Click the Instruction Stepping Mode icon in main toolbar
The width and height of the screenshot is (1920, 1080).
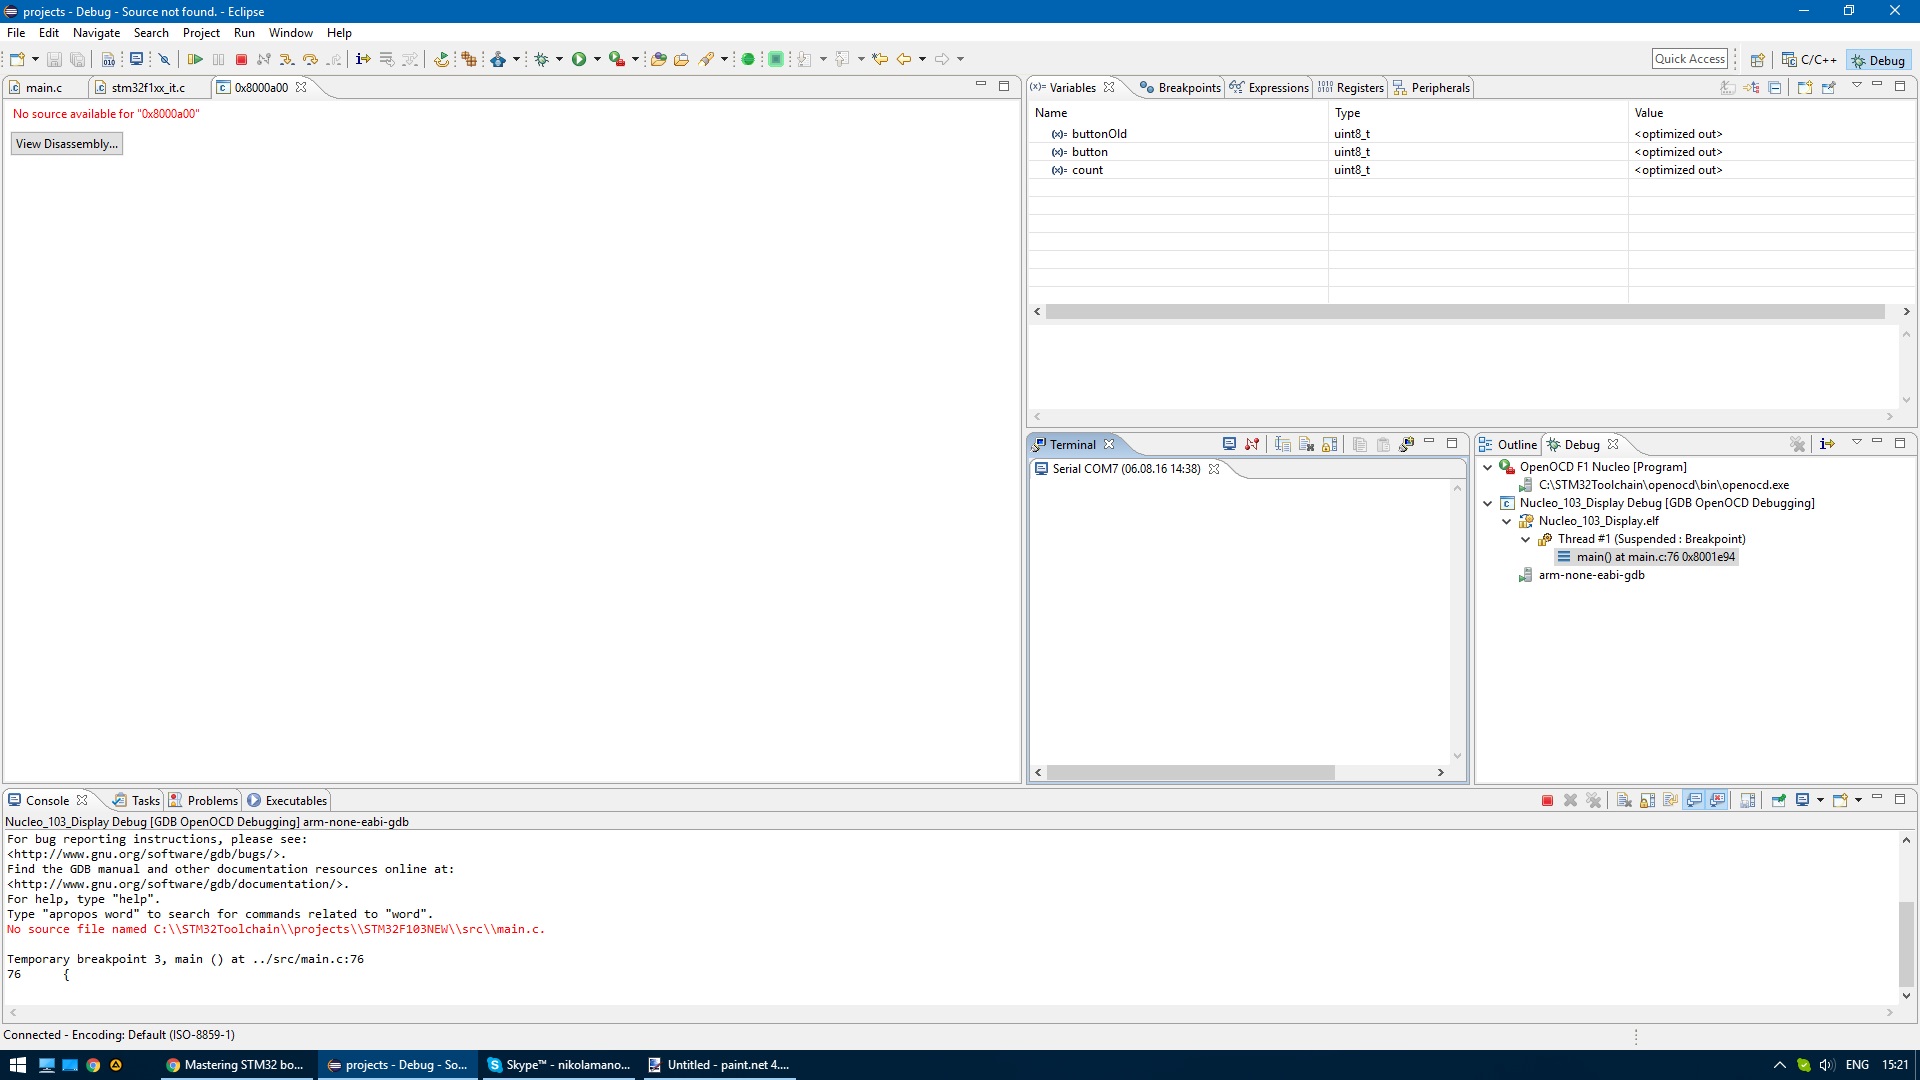click(x=363, y=60)
